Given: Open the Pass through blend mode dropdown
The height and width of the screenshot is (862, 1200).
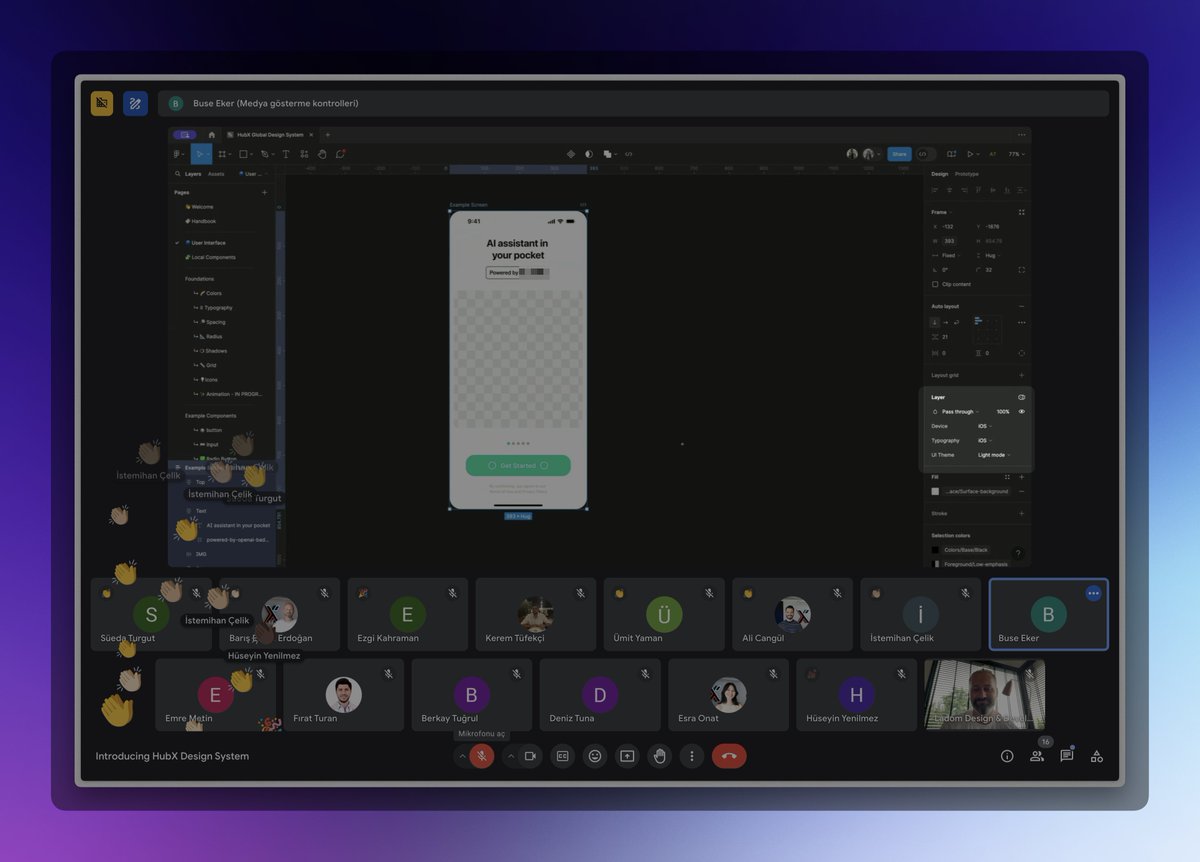Looking at the screenshot, I should tap(960, 412).
